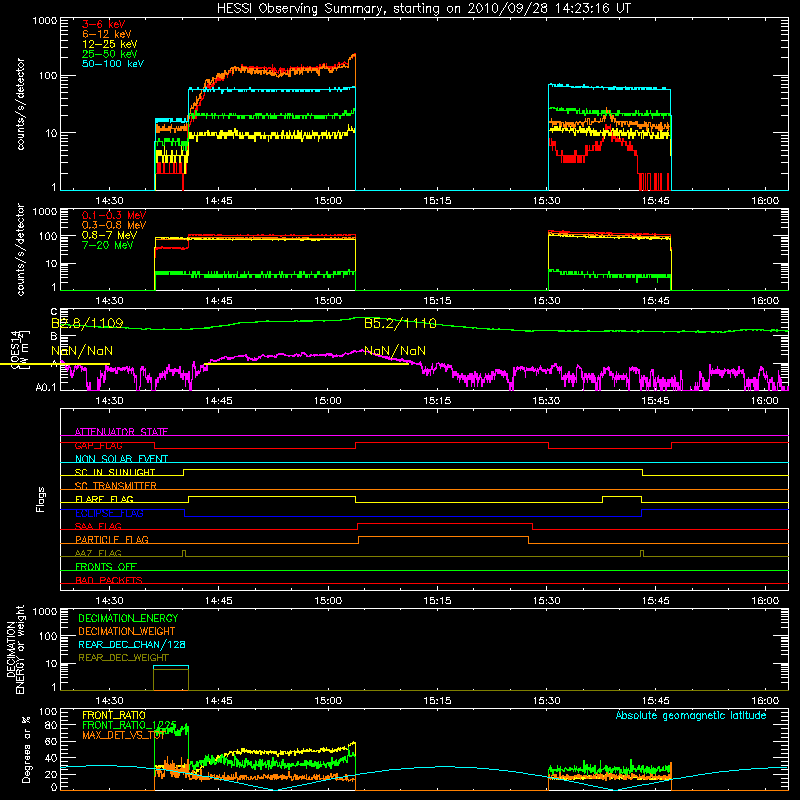Pick the 50-100 keV legend label

click(113, 64)
